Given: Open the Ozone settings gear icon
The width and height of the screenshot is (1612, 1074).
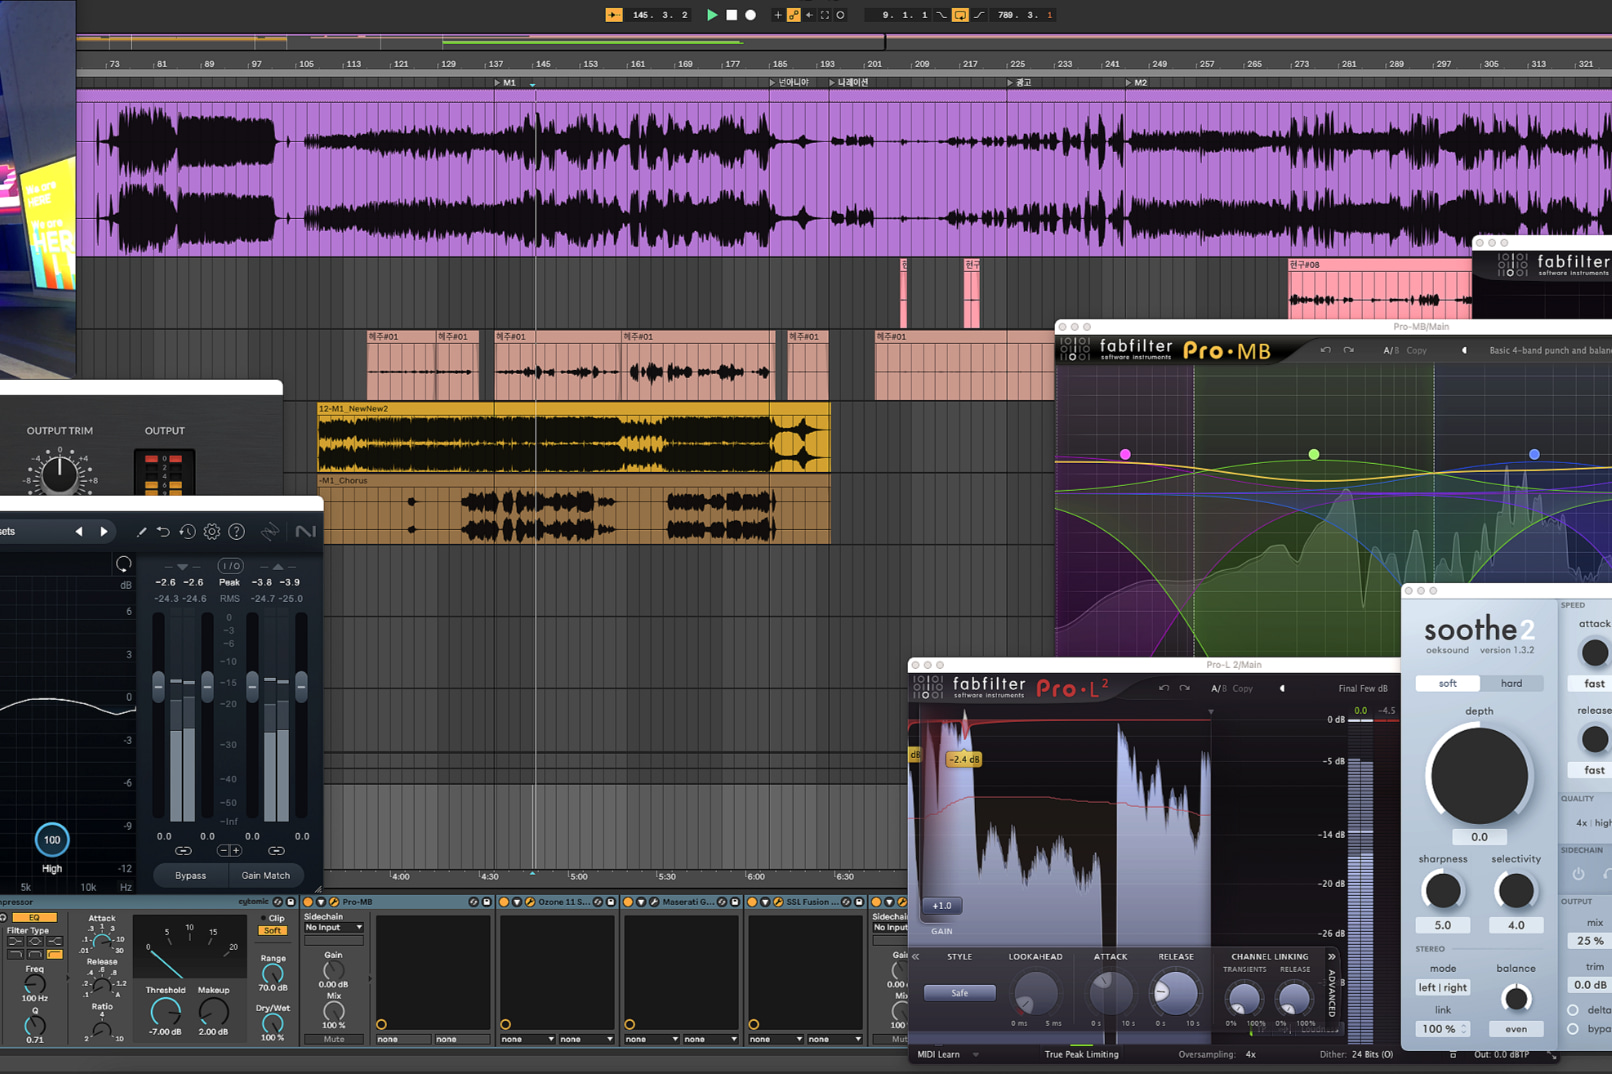Looking at the screenshot, I should click(212, 532).
